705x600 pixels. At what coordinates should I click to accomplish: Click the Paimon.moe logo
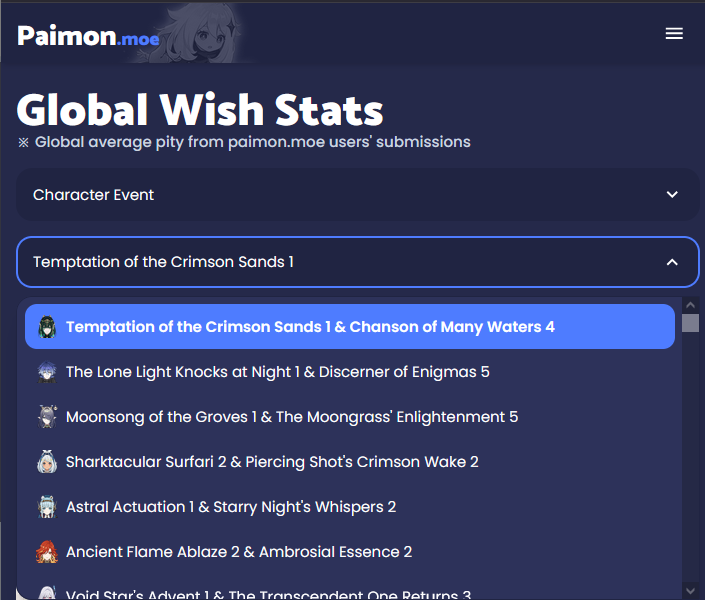[x=88, y=36]
